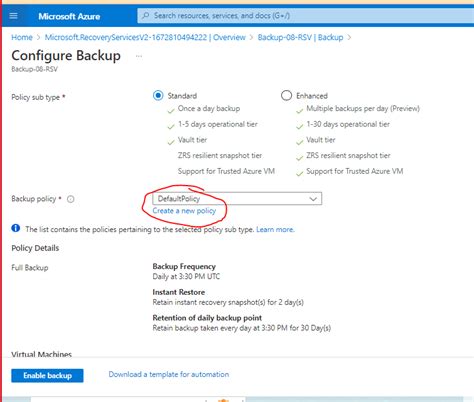Open the Azure portal hamburger menu
This screenshot has width=474, height=402.
[x=13, y=16]
